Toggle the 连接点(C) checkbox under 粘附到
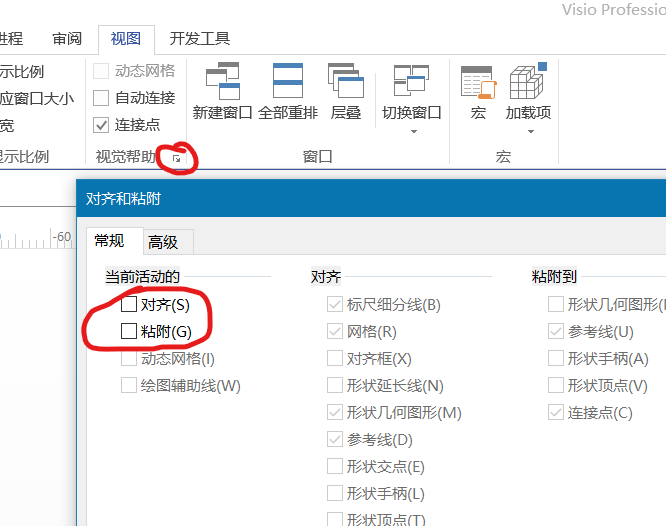Viewport: 666px width, 526px height. [556, 412]
